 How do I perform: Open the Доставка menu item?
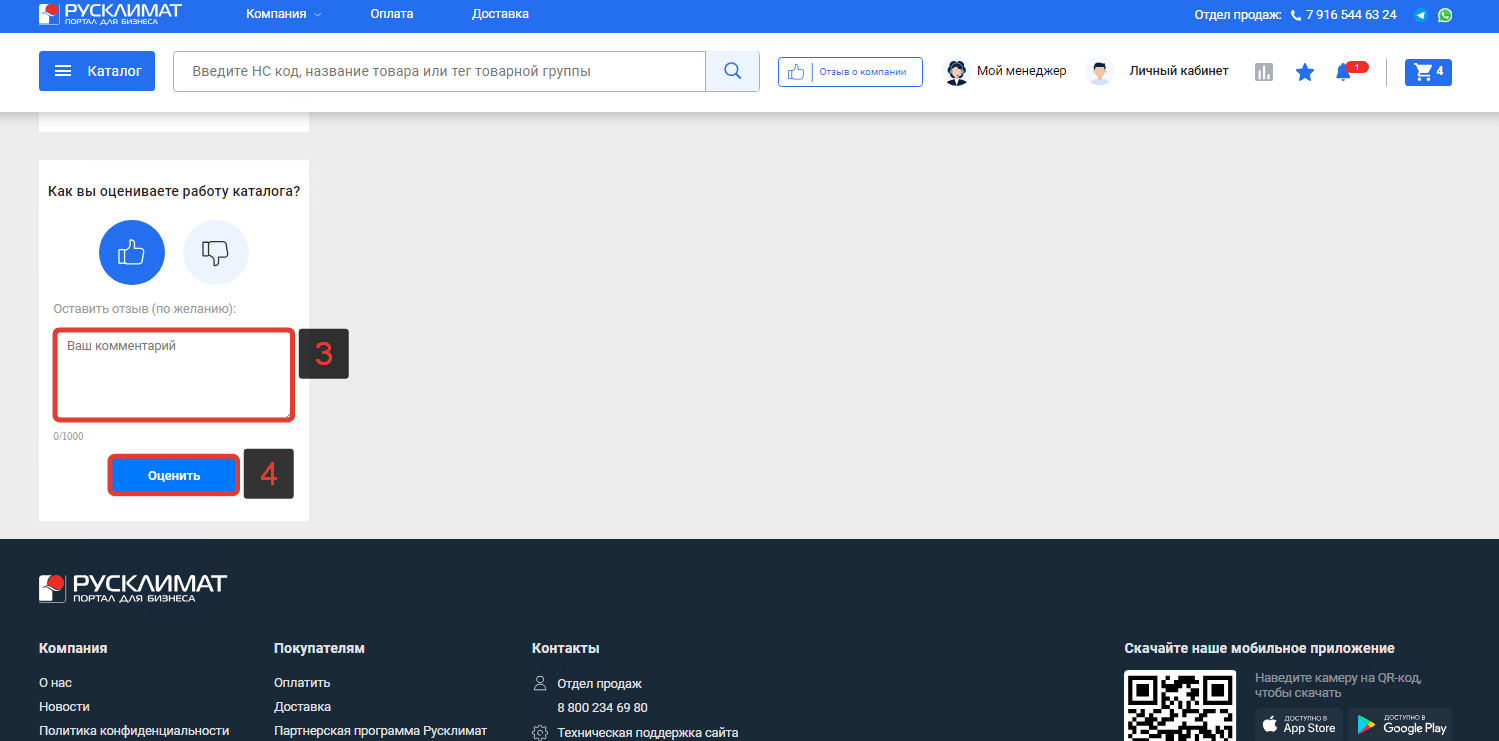coord(500,14)
